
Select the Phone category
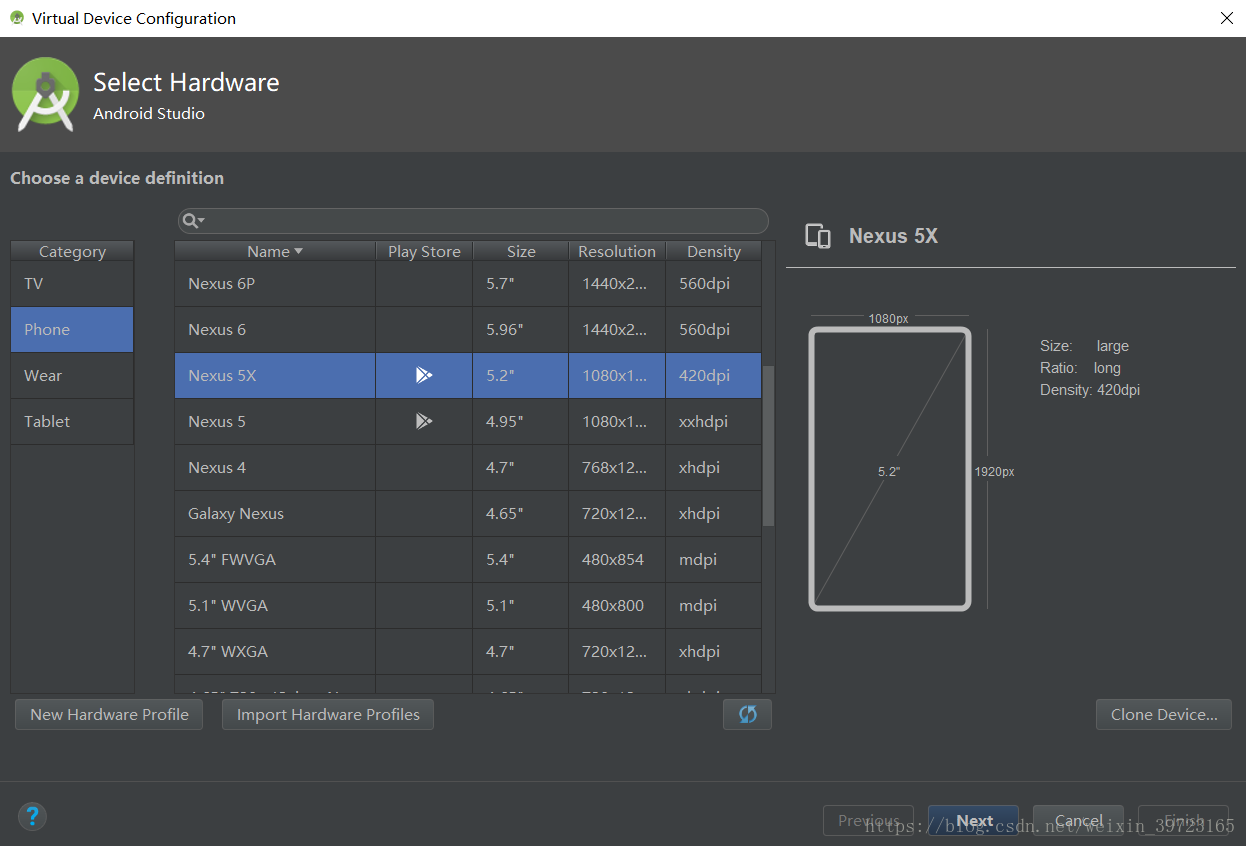[72, 330]
